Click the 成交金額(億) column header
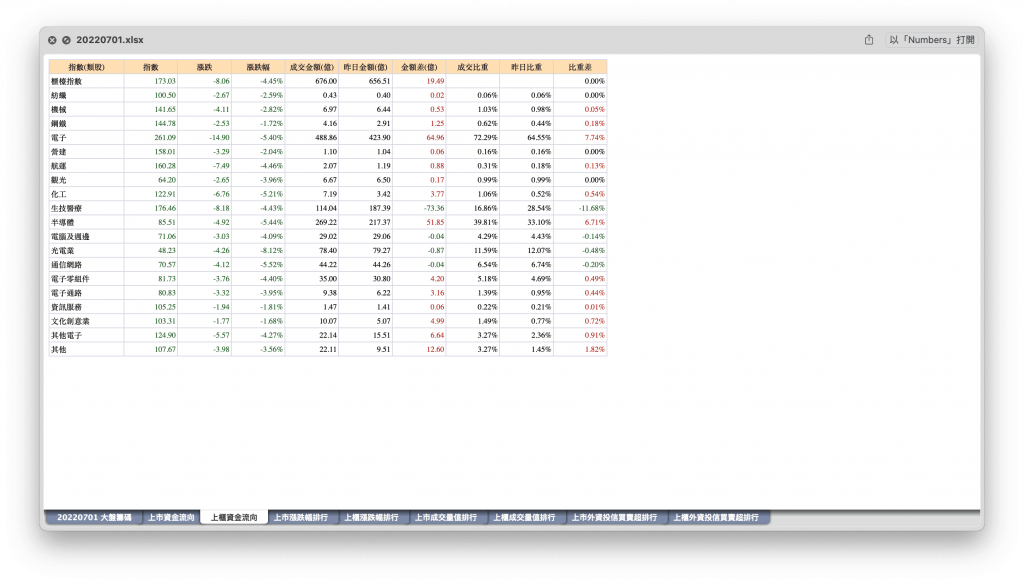Image resolution: width=1024 pixels, height=583 pixels. (x=312, y=67)
